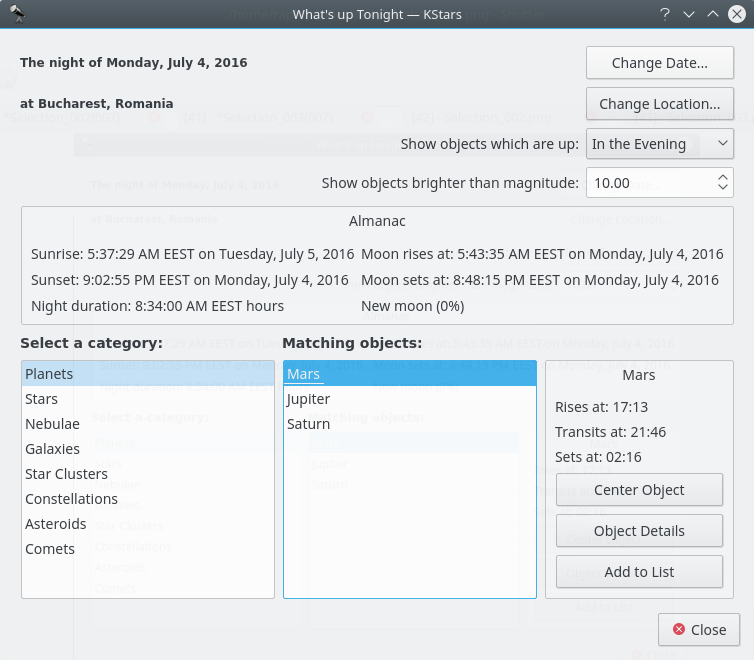Select the Stars category

point(42,399)
